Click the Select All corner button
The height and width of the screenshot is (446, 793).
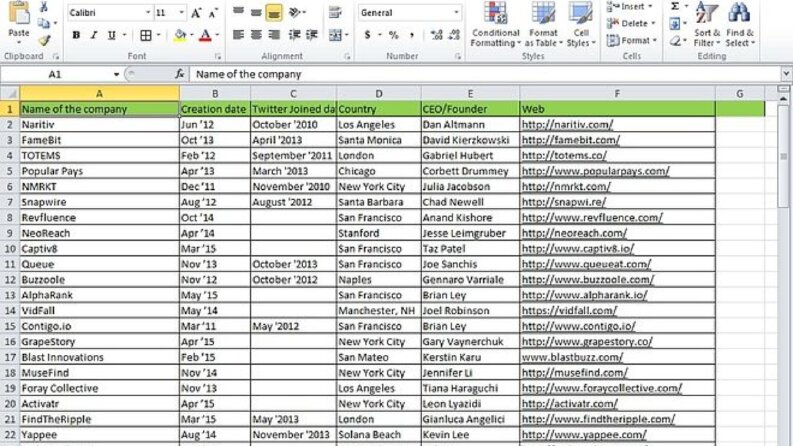point(10,94)
